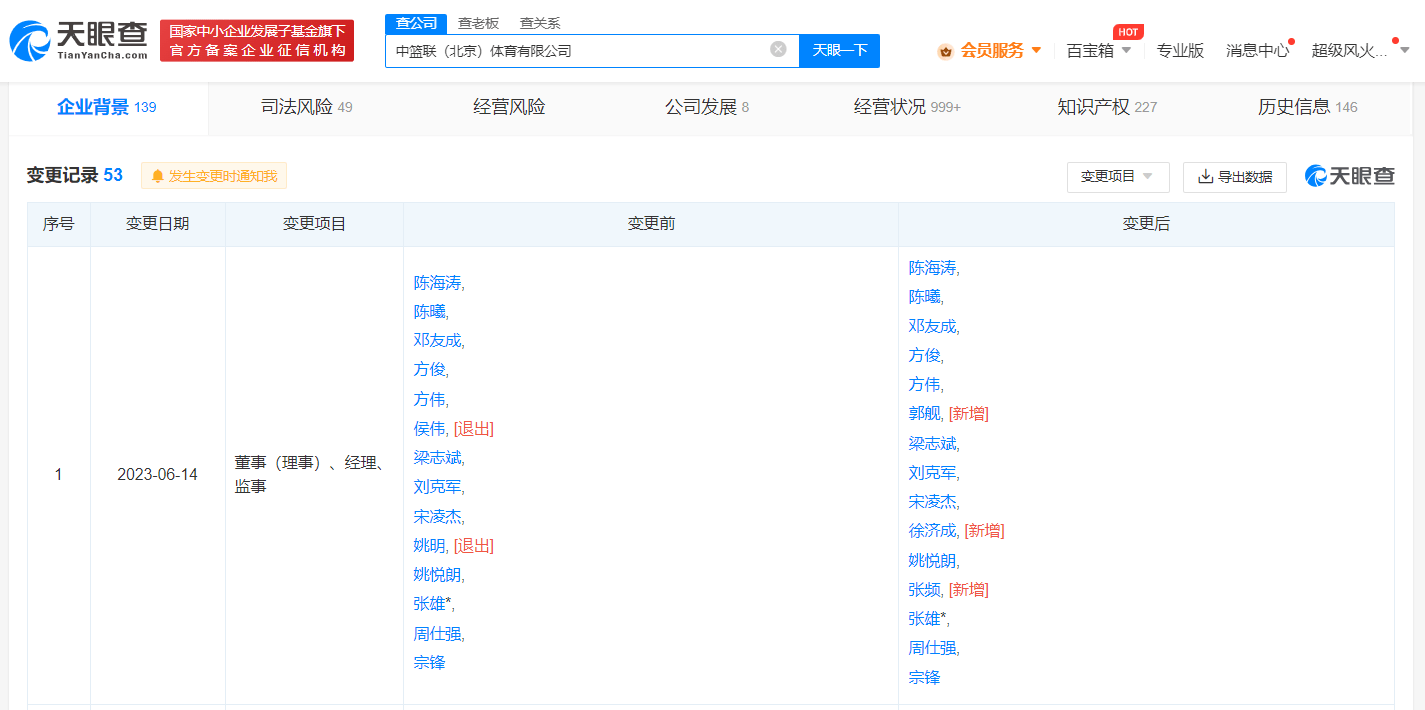Switch to the 查老板 search tab
The height and width of the screenshot is (710, 1425).
pos(478,23)
